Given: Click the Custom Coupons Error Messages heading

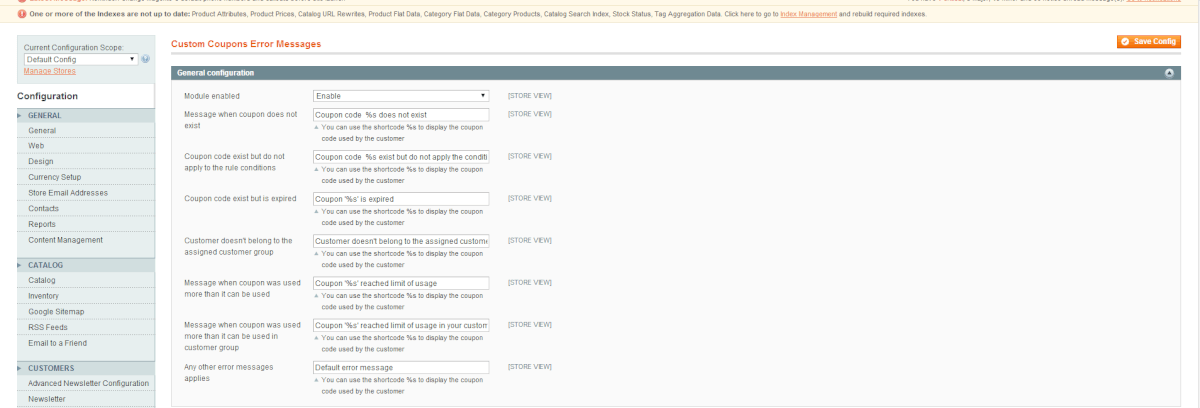Looking at the screenshot, I should [246, 45].
